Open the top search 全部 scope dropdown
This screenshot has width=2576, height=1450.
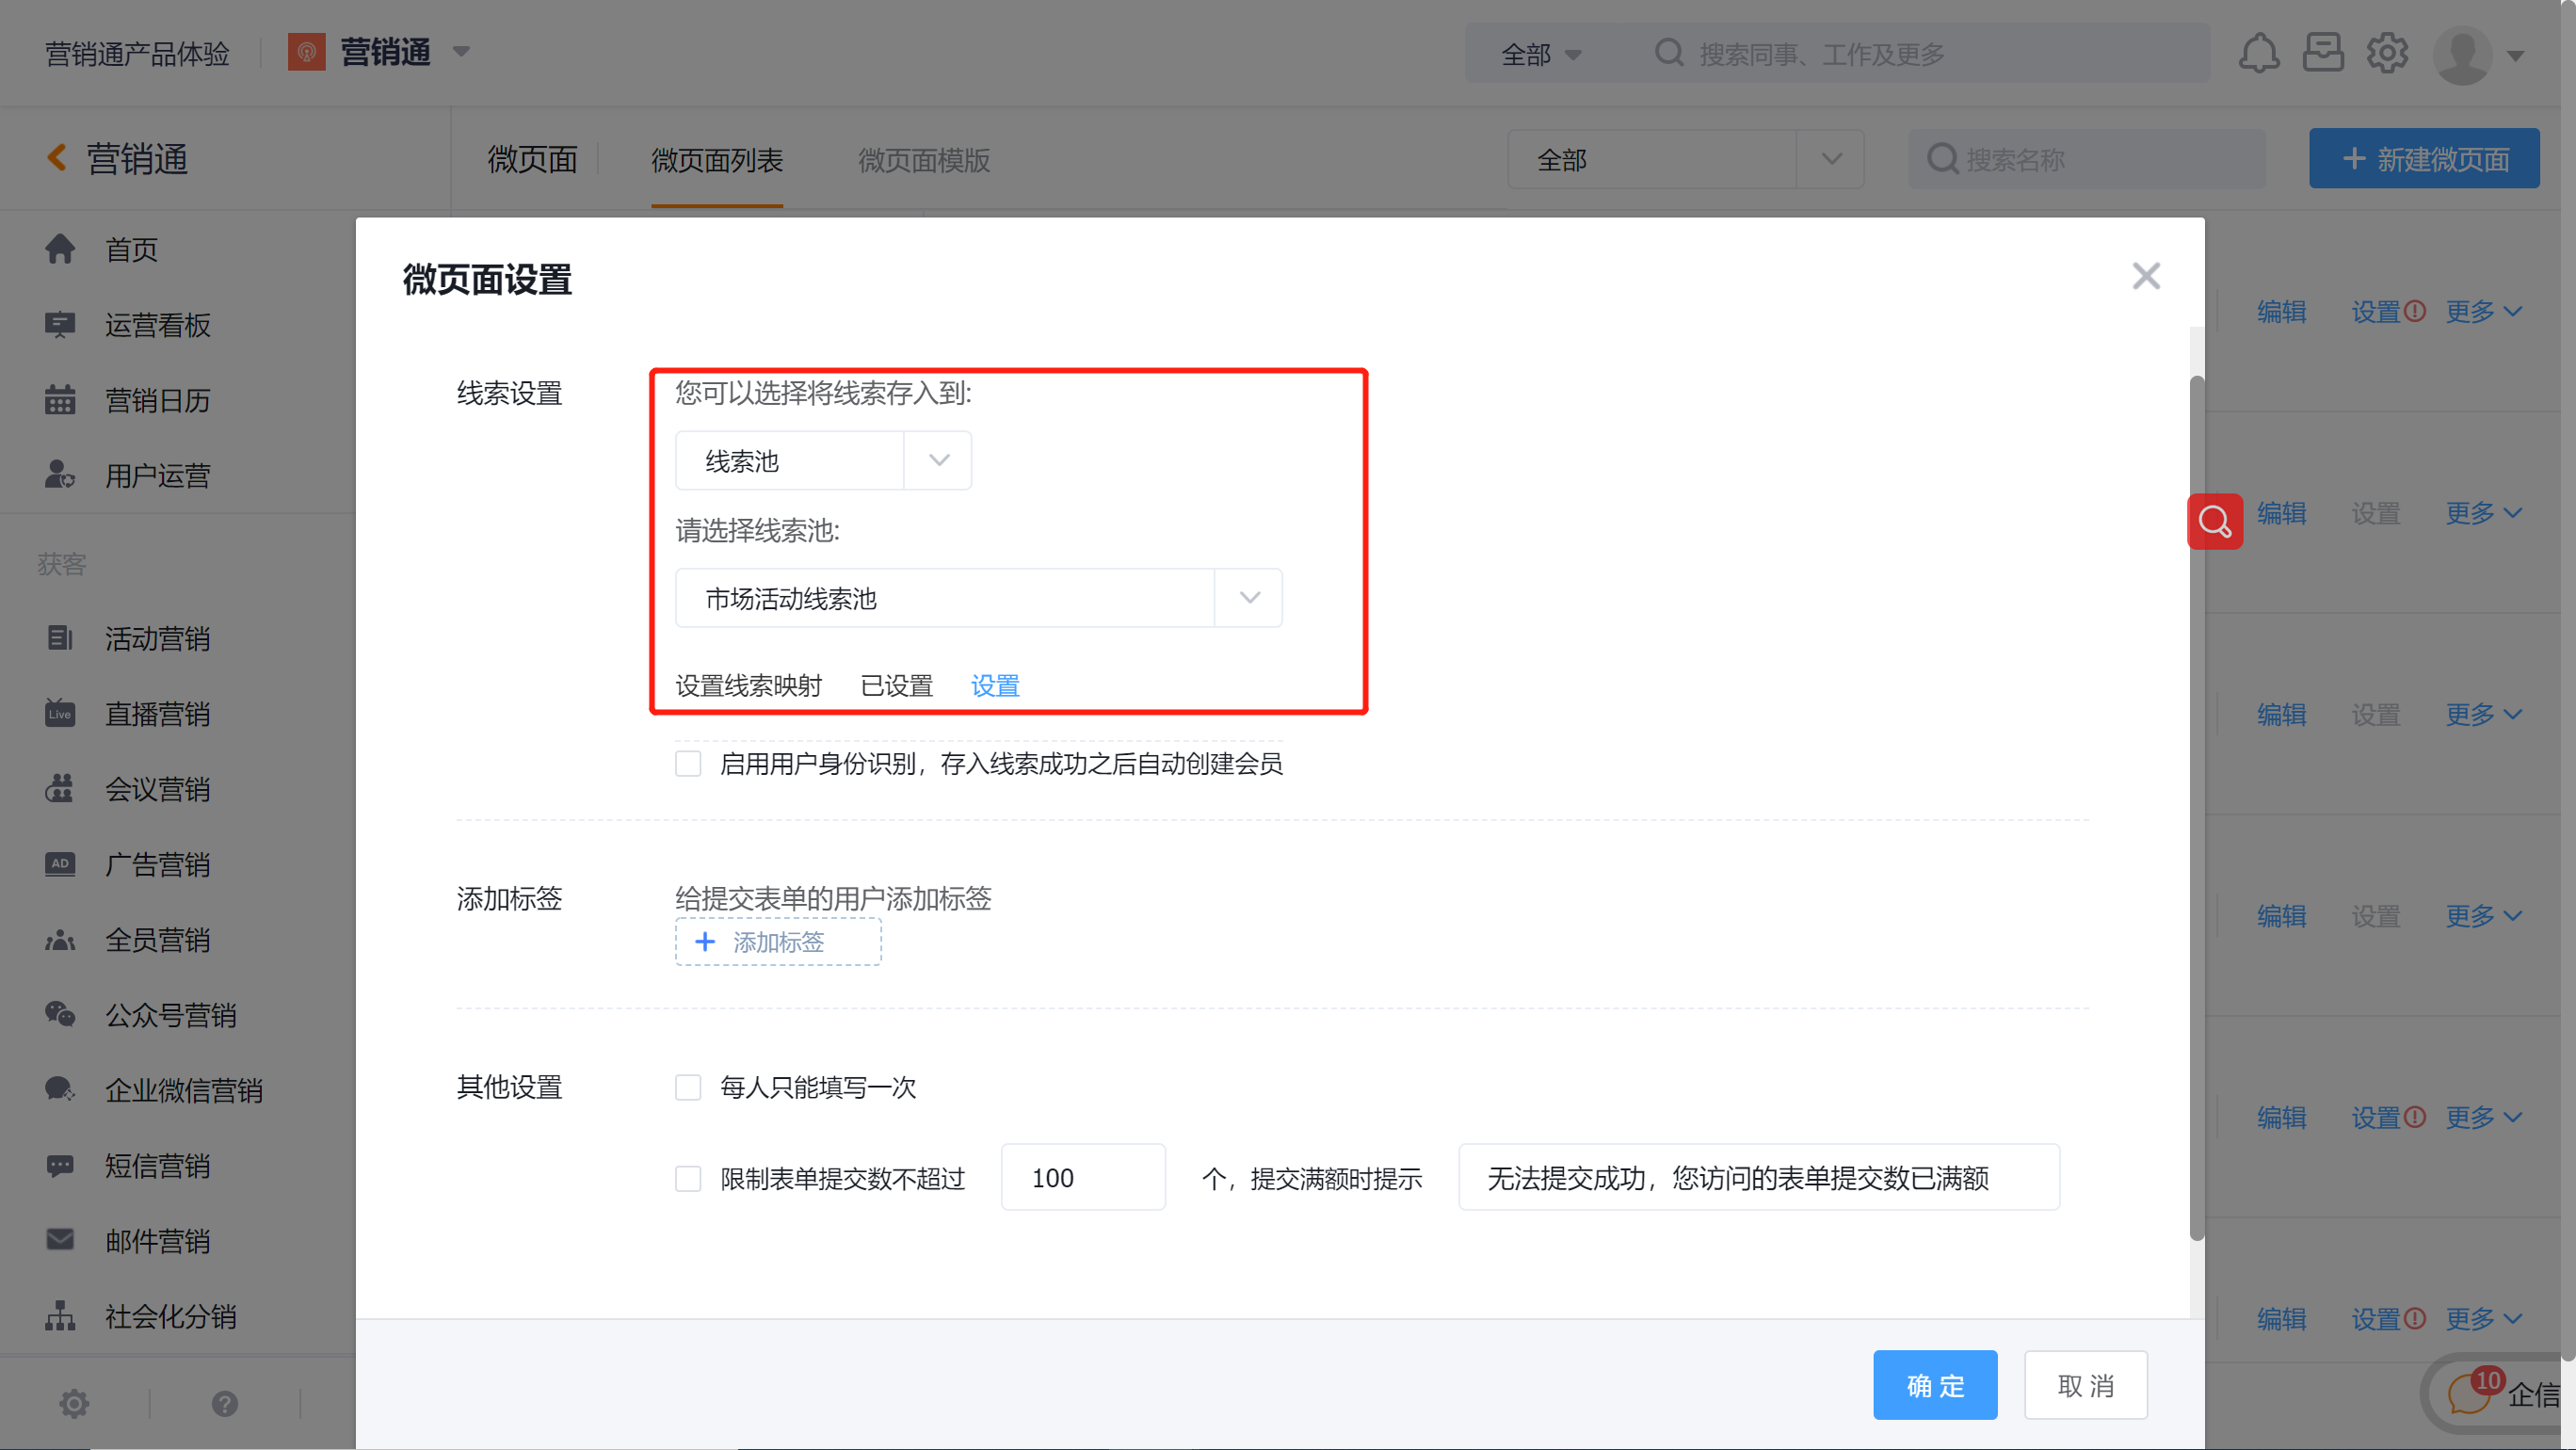1541,54
